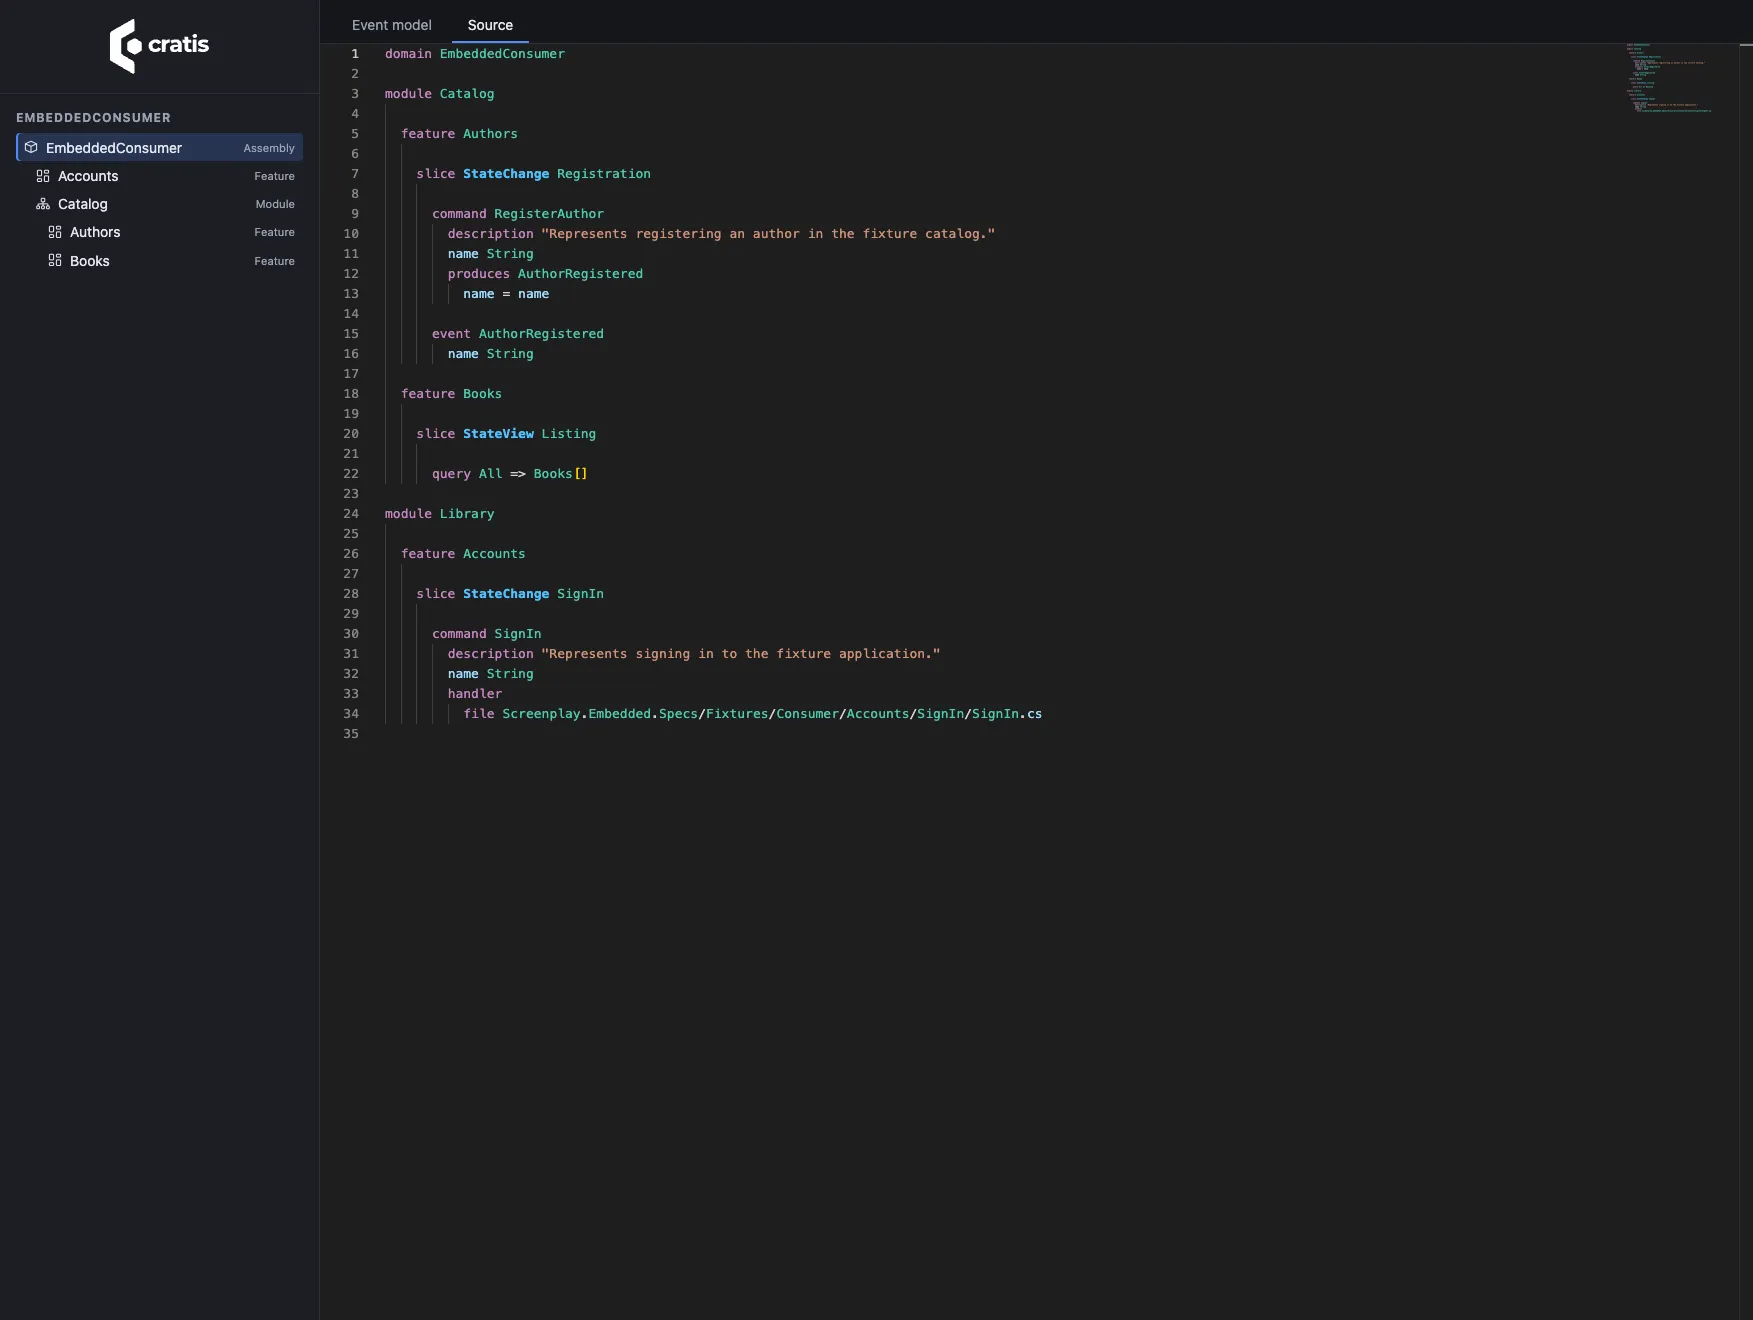This screenshot has height=1320, width=1753.
Task: Click the EmbeddedConsumer assembly cube icon
Action: (31, 148)
